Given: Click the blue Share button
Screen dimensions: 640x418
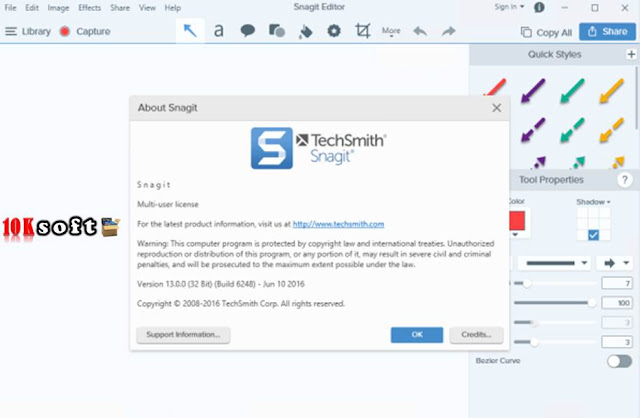Looking at the screenshot, I should coord(607,31).
